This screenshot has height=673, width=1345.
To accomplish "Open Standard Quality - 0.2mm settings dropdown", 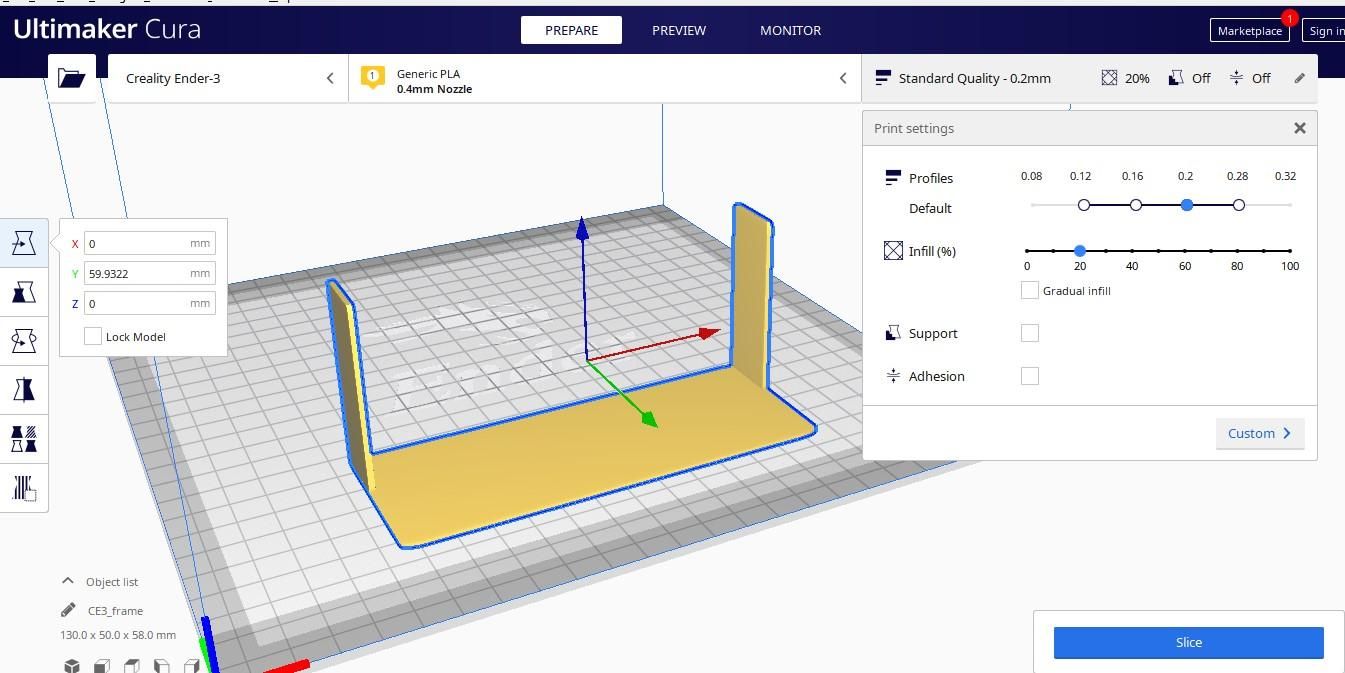I will pos(1089,78).
